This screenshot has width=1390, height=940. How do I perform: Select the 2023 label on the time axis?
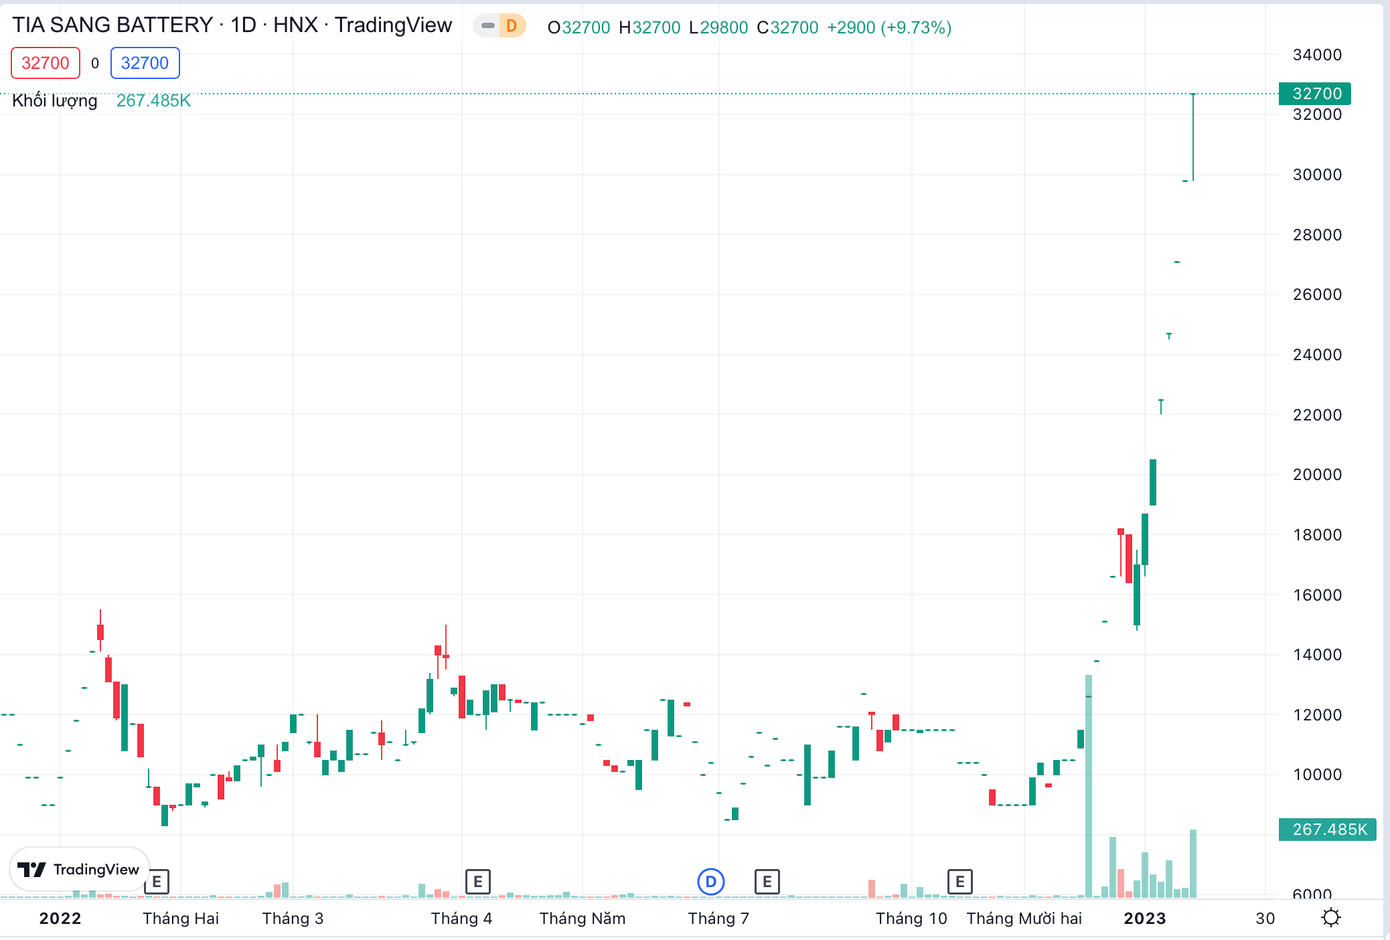1146,918
